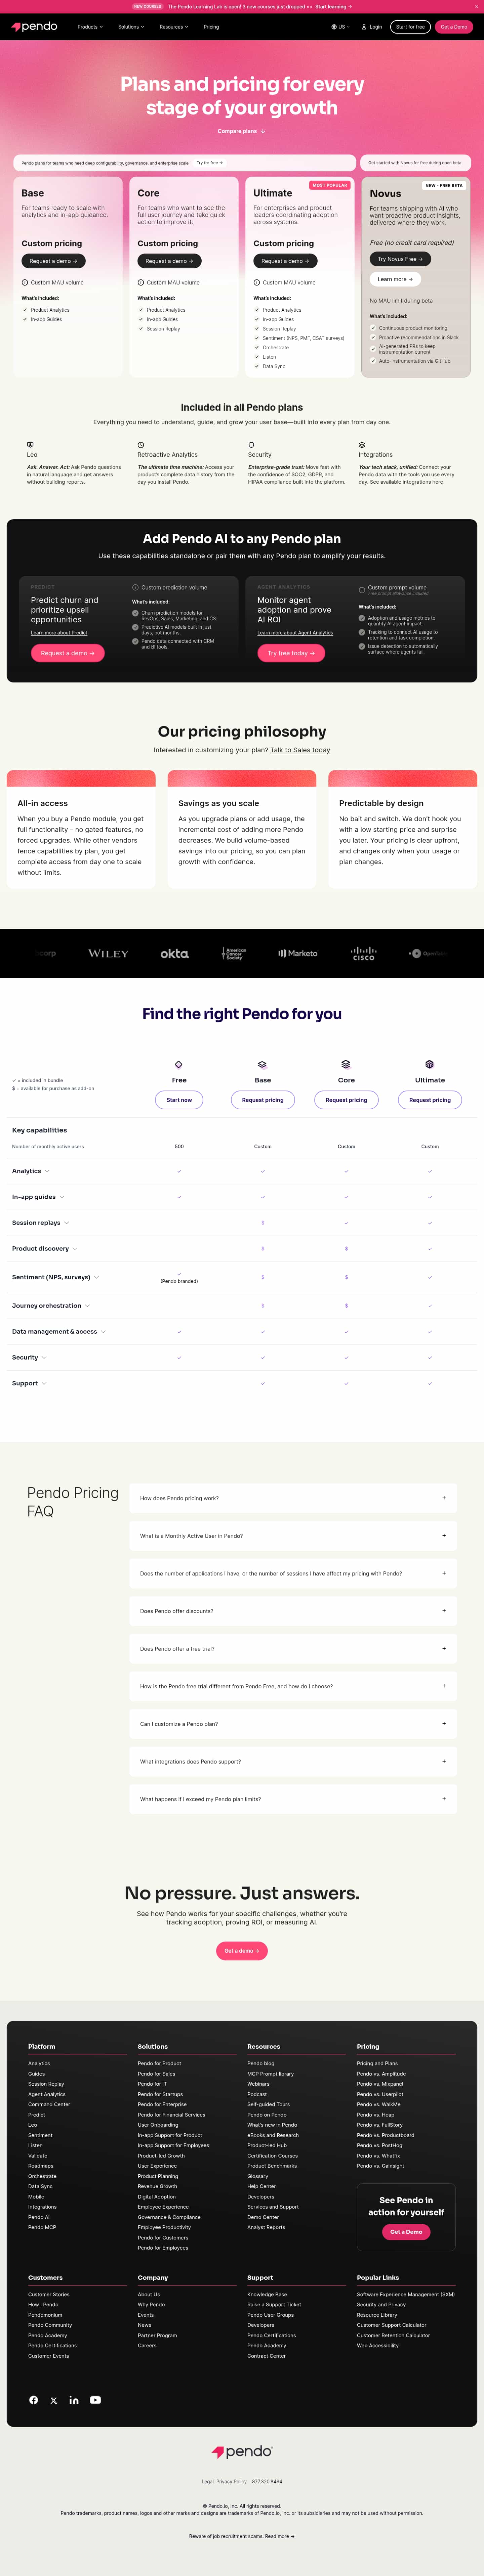This screenshot has height=2576, width=484.
Task: Click Request a demo under Core plan
Action: (x=169, y=261)
